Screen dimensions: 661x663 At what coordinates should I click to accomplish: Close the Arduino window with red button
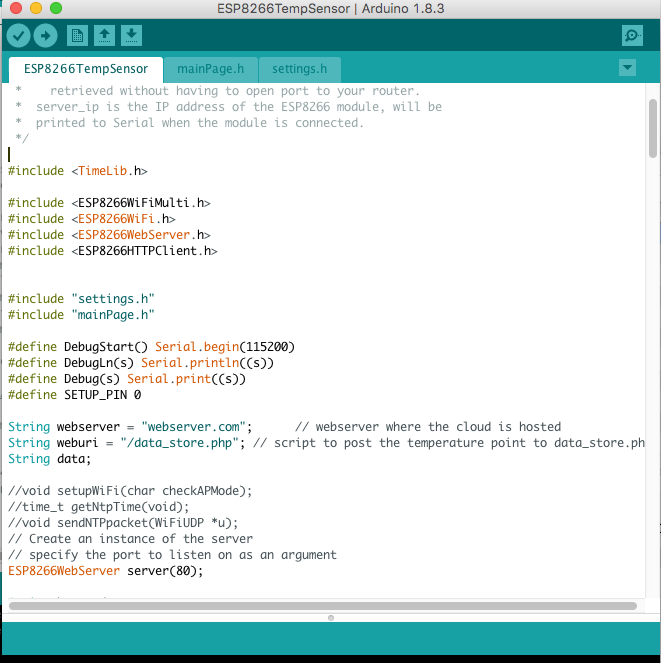tap(16, 8)
